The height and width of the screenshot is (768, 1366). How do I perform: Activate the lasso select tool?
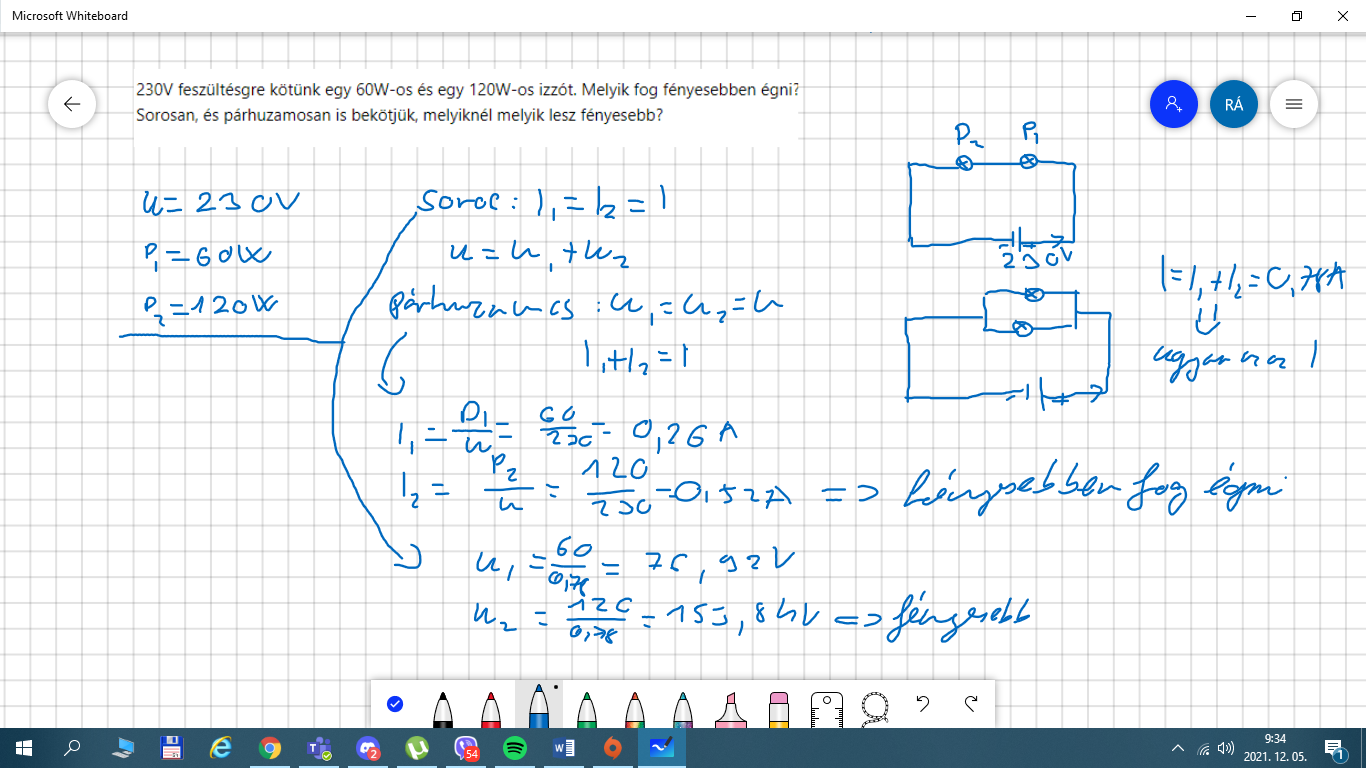coord(875,706)
